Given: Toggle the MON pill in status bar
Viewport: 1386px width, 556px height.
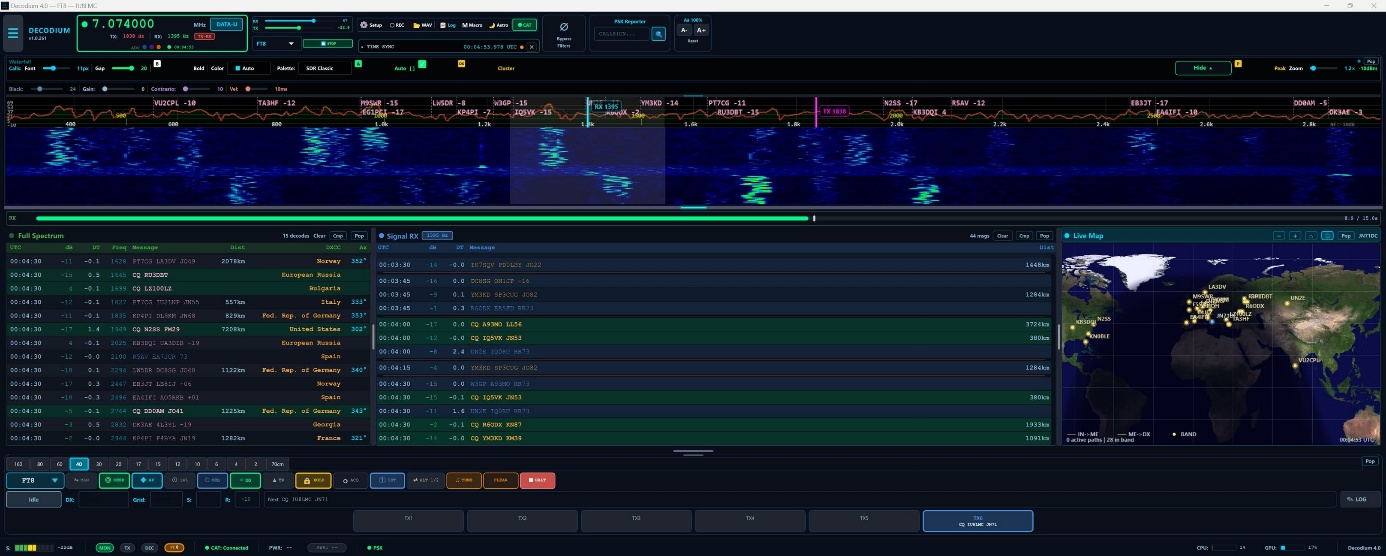Looking at the screenshot, I should click(x=105, y=548).
